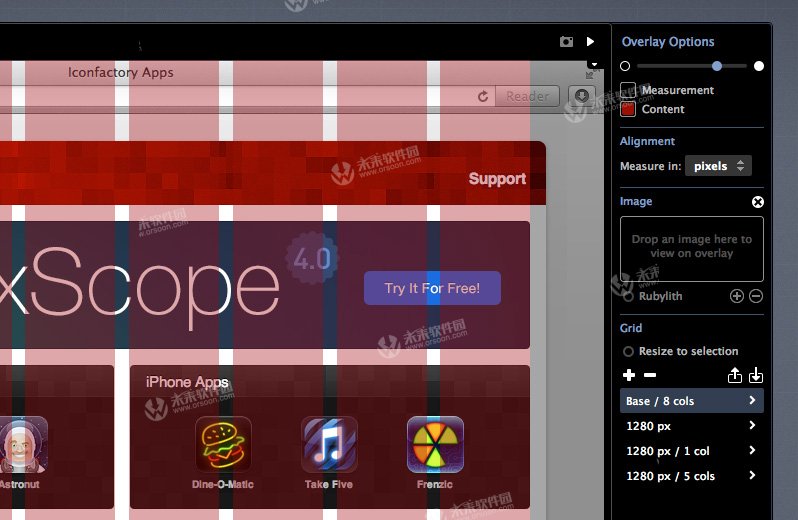This screenshot has height=520, width=798.
Task: Open the Frenzic app icon
Action: pos(435,444)
